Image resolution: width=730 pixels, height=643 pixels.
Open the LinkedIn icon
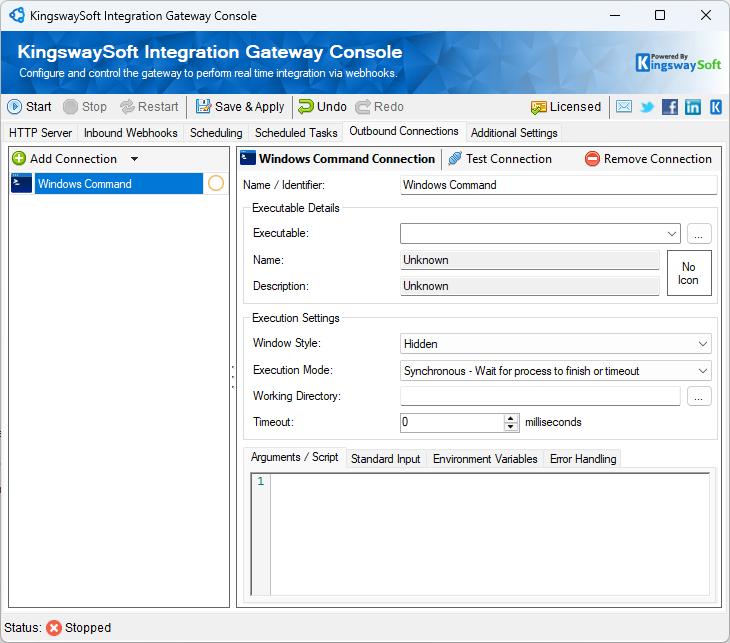[x=692, y=107]
